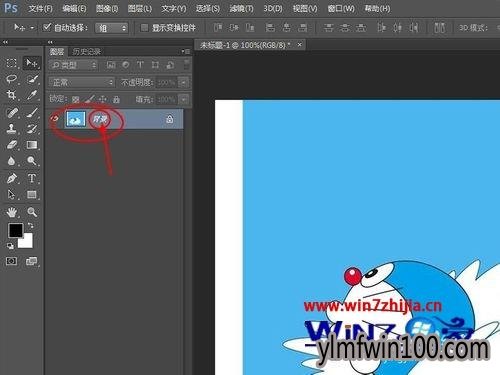Screen dimensions: 500x375
Task: Select the Rectangular Marquee tool
Action: pyautogui.click(x=12, y=63)
